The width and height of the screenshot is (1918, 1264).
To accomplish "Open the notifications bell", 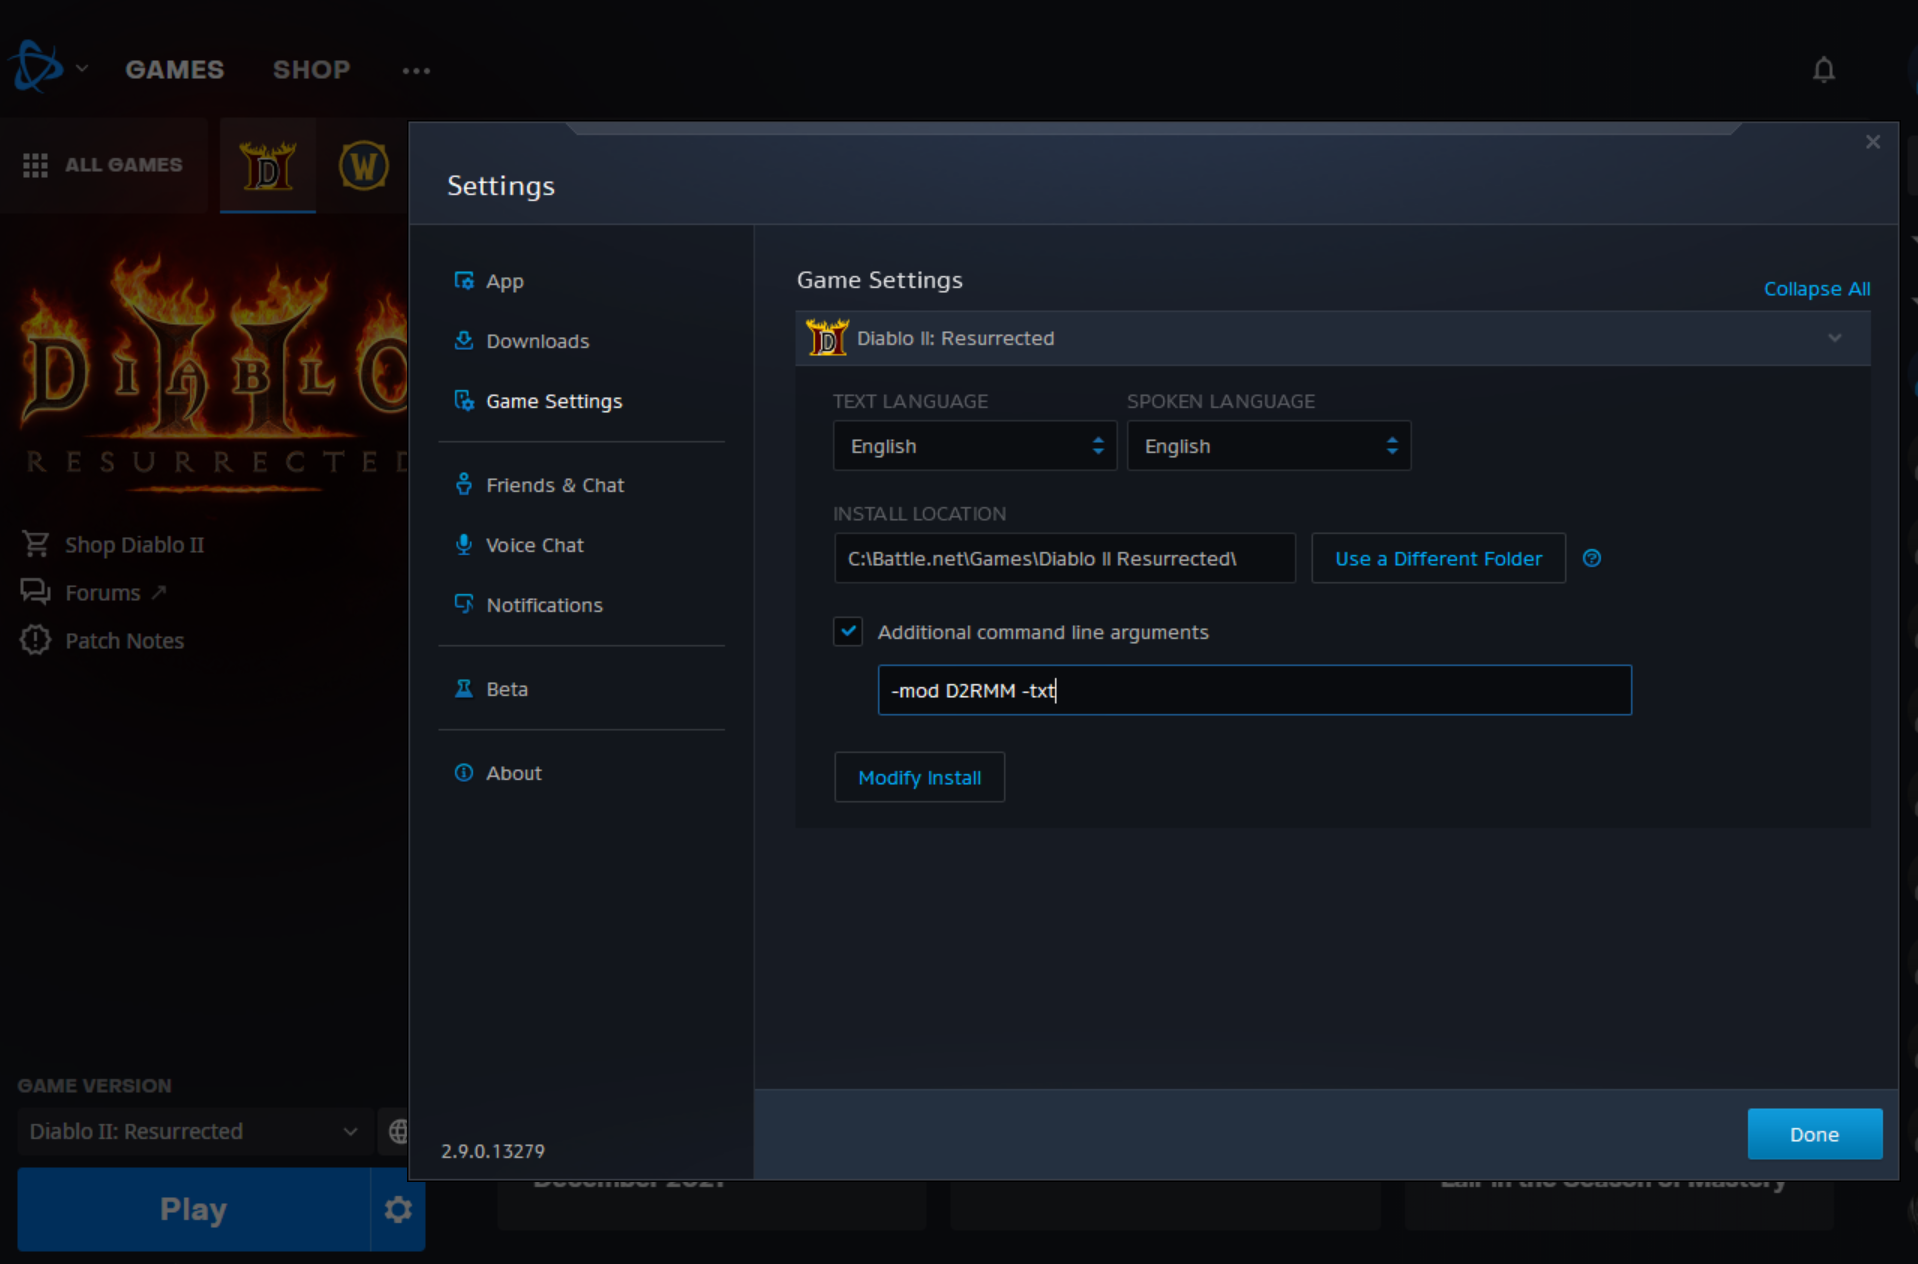I will click(1823, 70).
